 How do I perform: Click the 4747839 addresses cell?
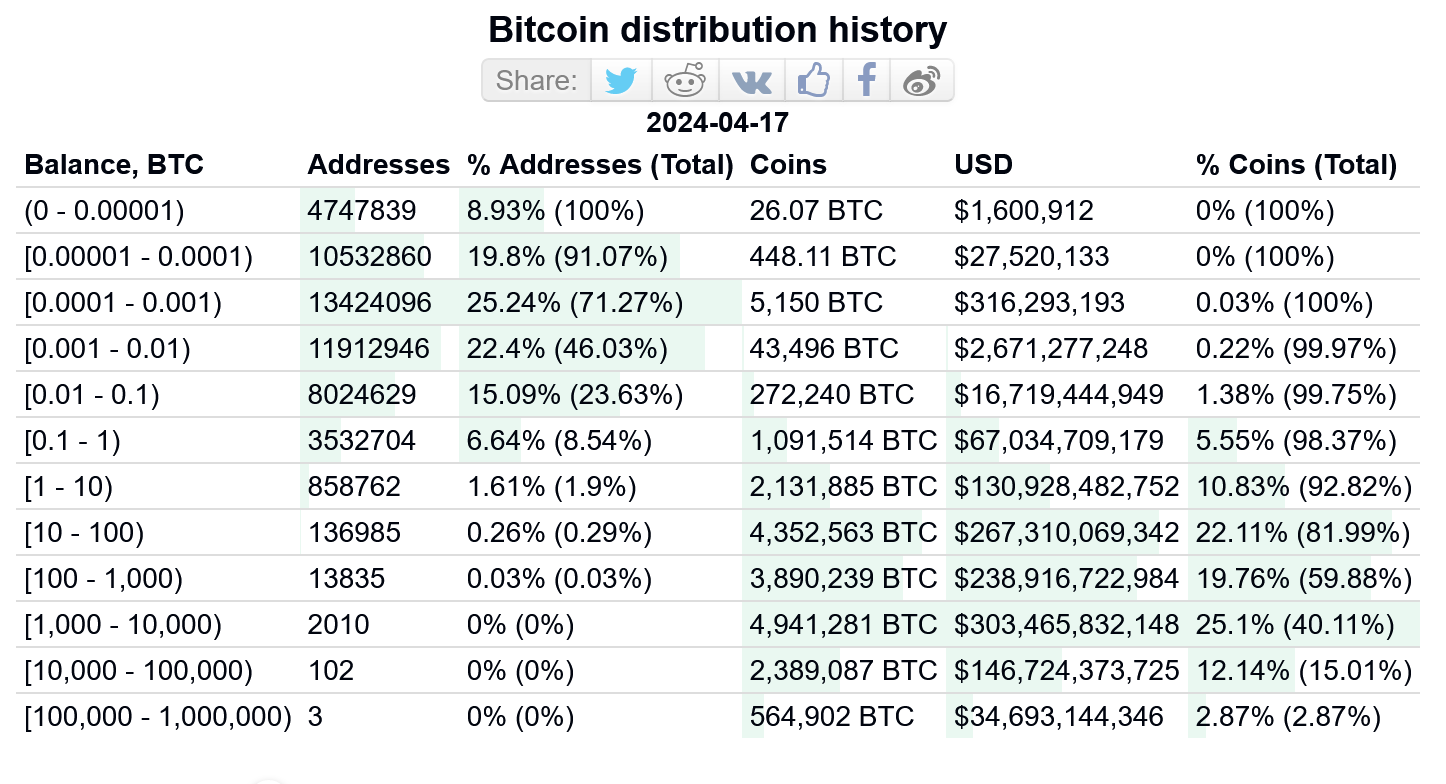[362, 211]
